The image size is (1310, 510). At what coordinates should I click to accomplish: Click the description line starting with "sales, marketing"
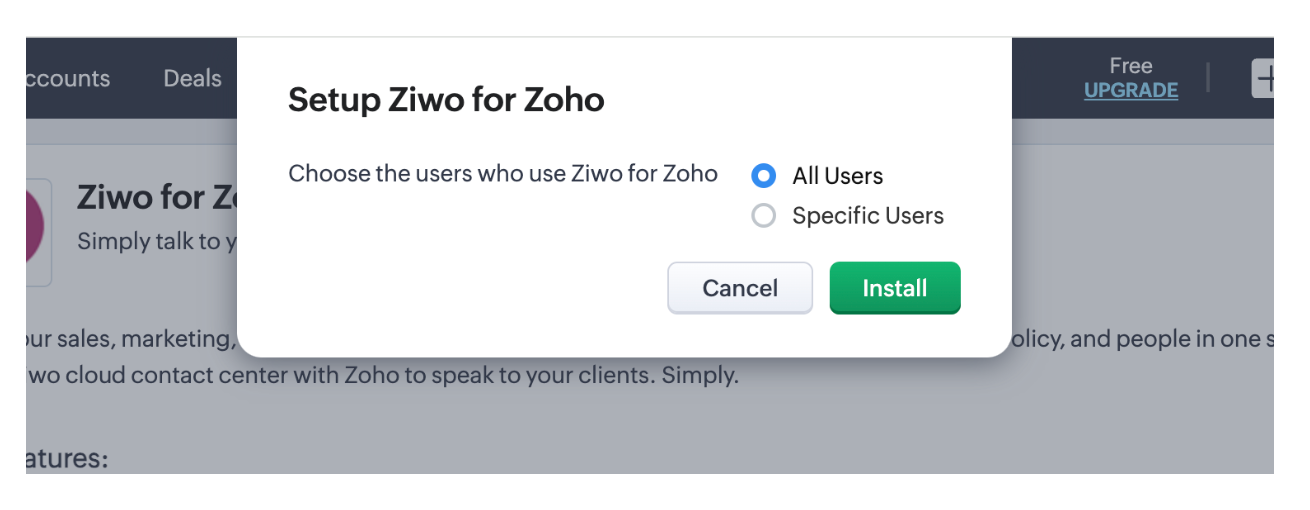coord(131,339)
